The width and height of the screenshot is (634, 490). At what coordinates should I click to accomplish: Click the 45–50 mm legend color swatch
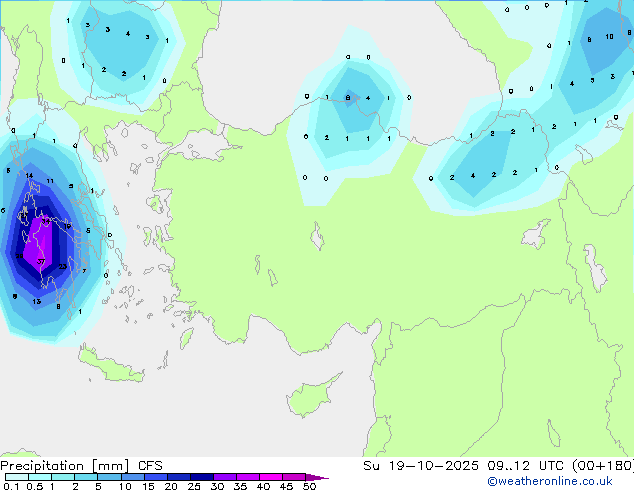(294, 477)
